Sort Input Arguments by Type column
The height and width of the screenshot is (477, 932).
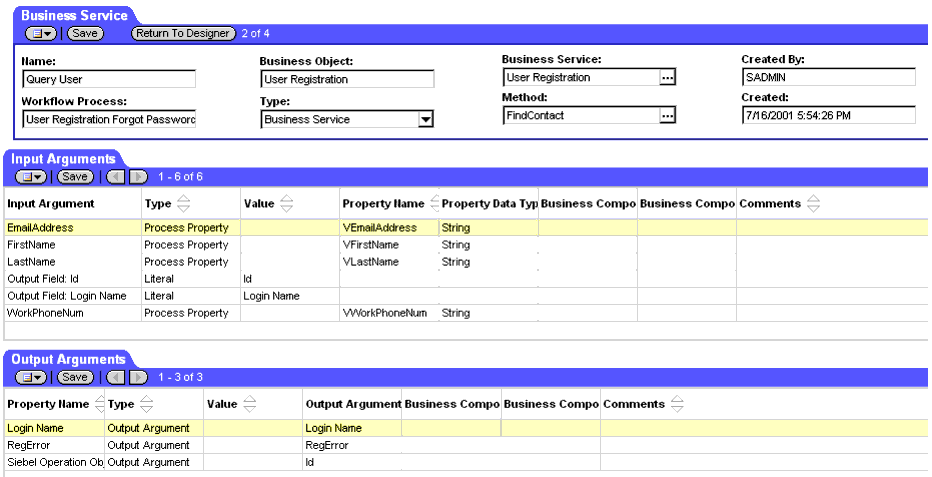tap(184, 204)
